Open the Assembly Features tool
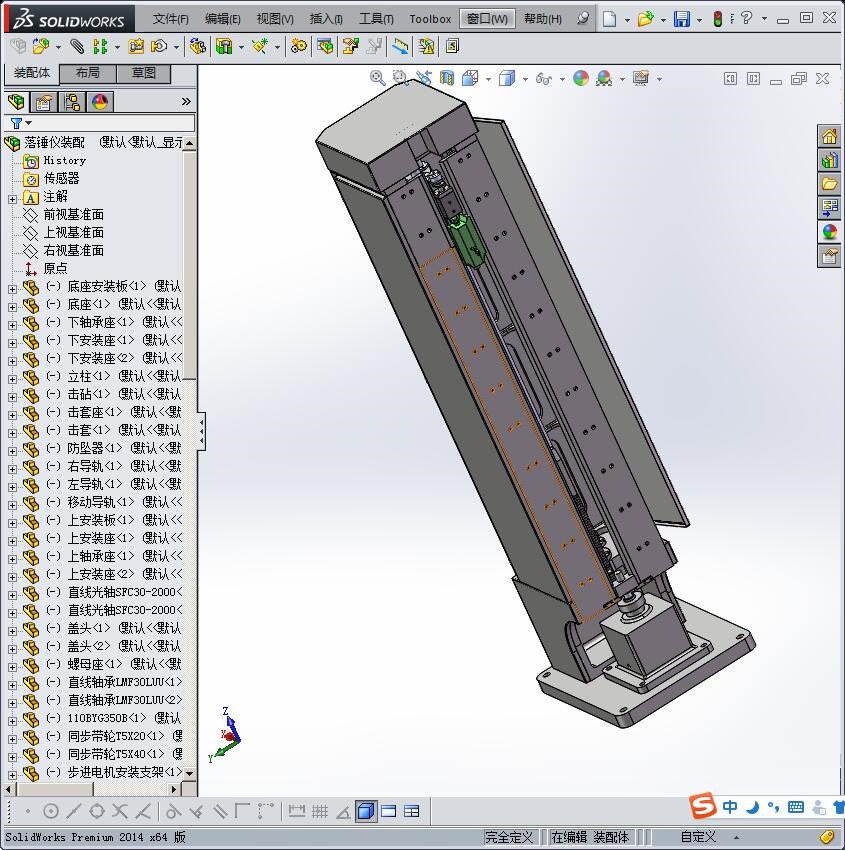This screenshot has width=845, height=850. (224, 47)
